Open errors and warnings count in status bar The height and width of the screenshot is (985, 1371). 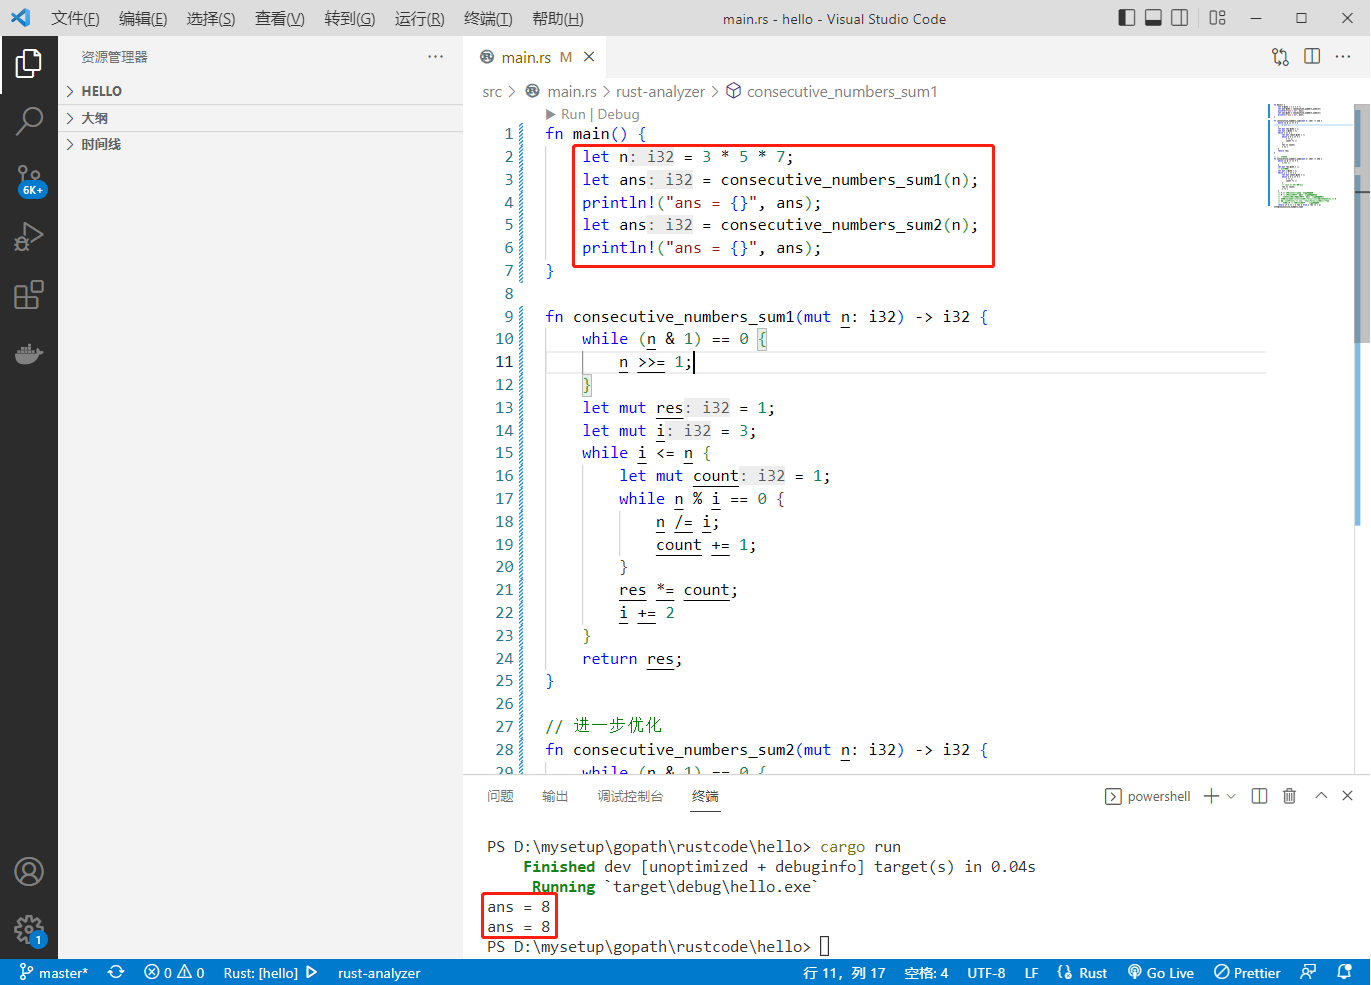tap(174, 973)
